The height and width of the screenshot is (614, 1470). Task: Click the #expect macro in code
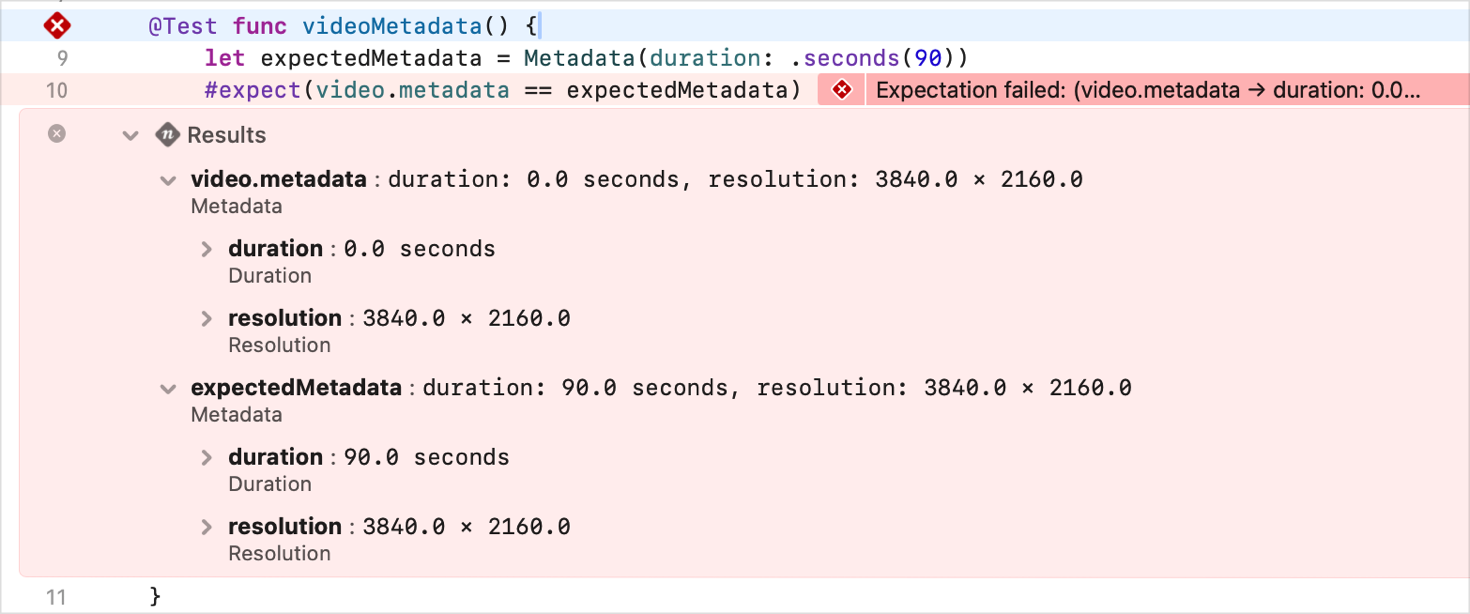coord(252,91)
